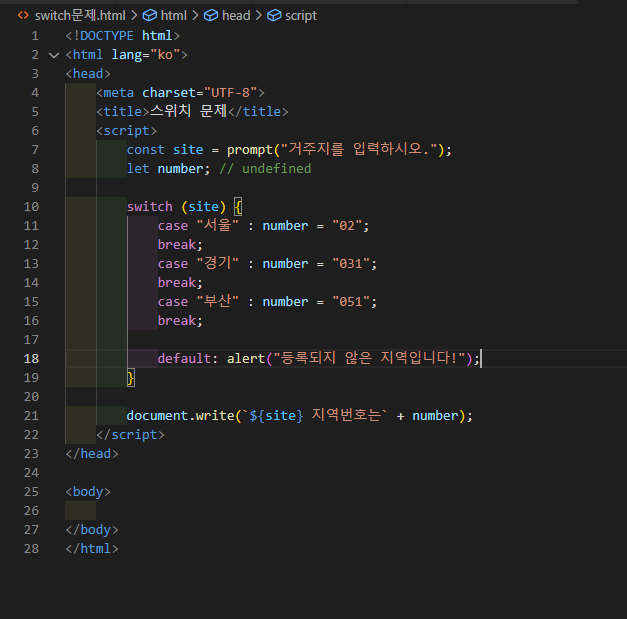Click the "서울" case string
Screen dimensions: 627x619
coord(218,225)
